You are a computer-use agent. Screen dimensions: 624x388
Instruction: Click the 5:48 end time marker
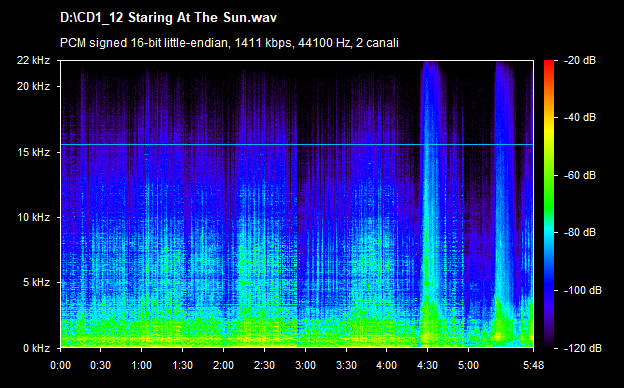(533, 365)
